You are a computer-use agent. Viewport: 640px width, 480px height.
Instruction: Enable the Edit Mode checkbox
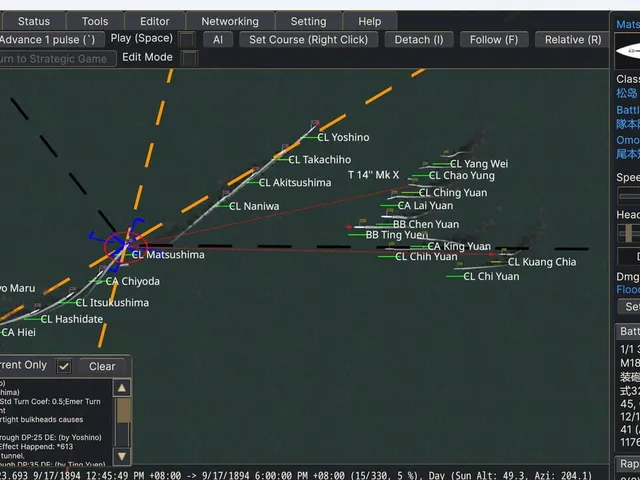pos(189,58)
